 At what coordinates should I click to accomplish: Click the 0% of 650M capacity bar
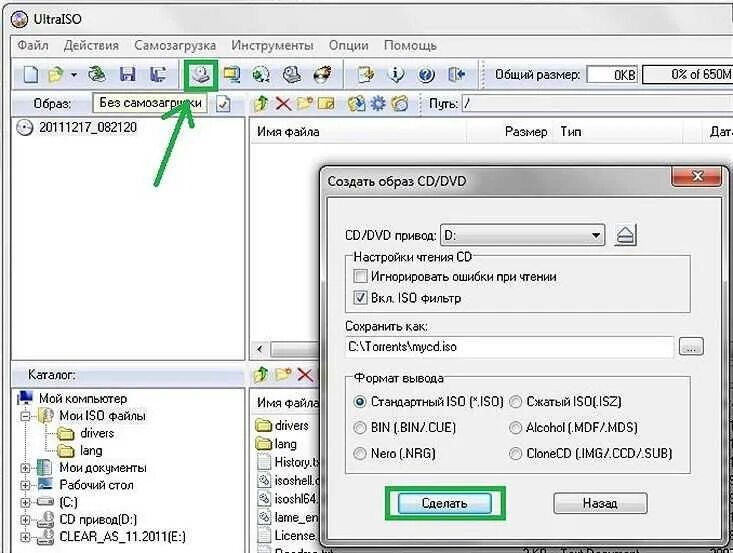[687, 75]
